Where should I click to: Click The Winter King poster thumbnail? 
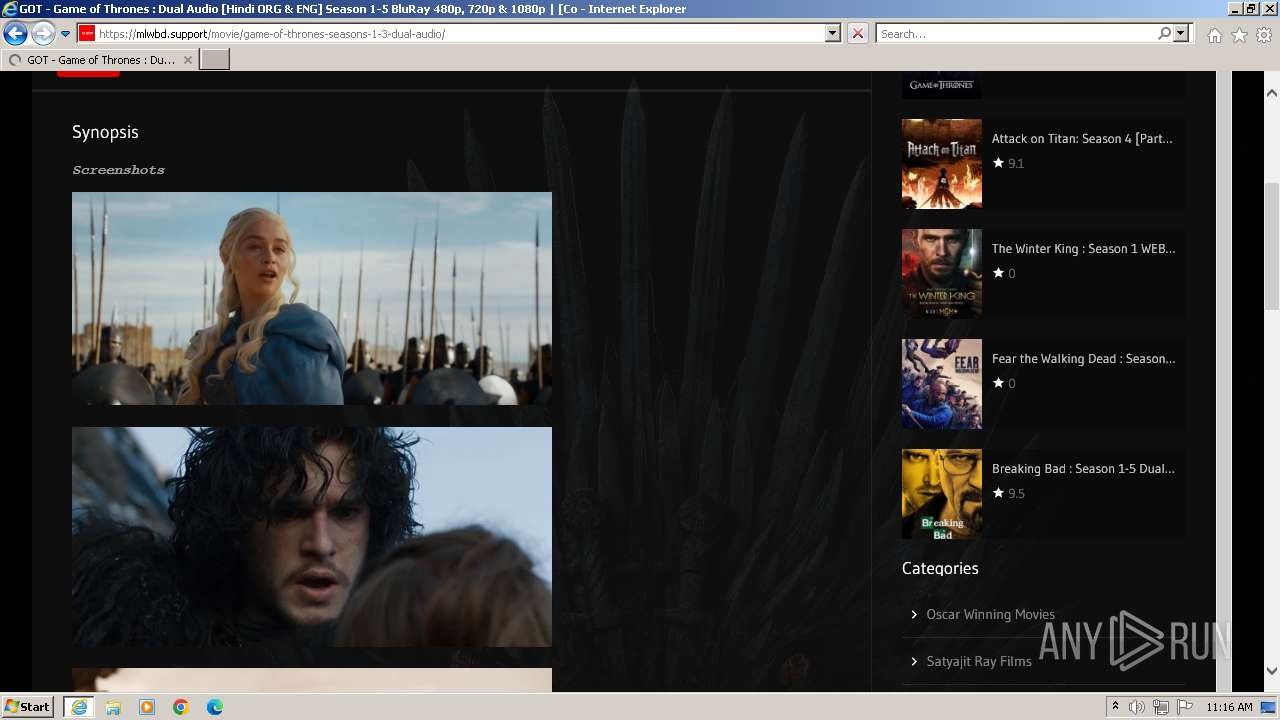click(x=942, y=274)
